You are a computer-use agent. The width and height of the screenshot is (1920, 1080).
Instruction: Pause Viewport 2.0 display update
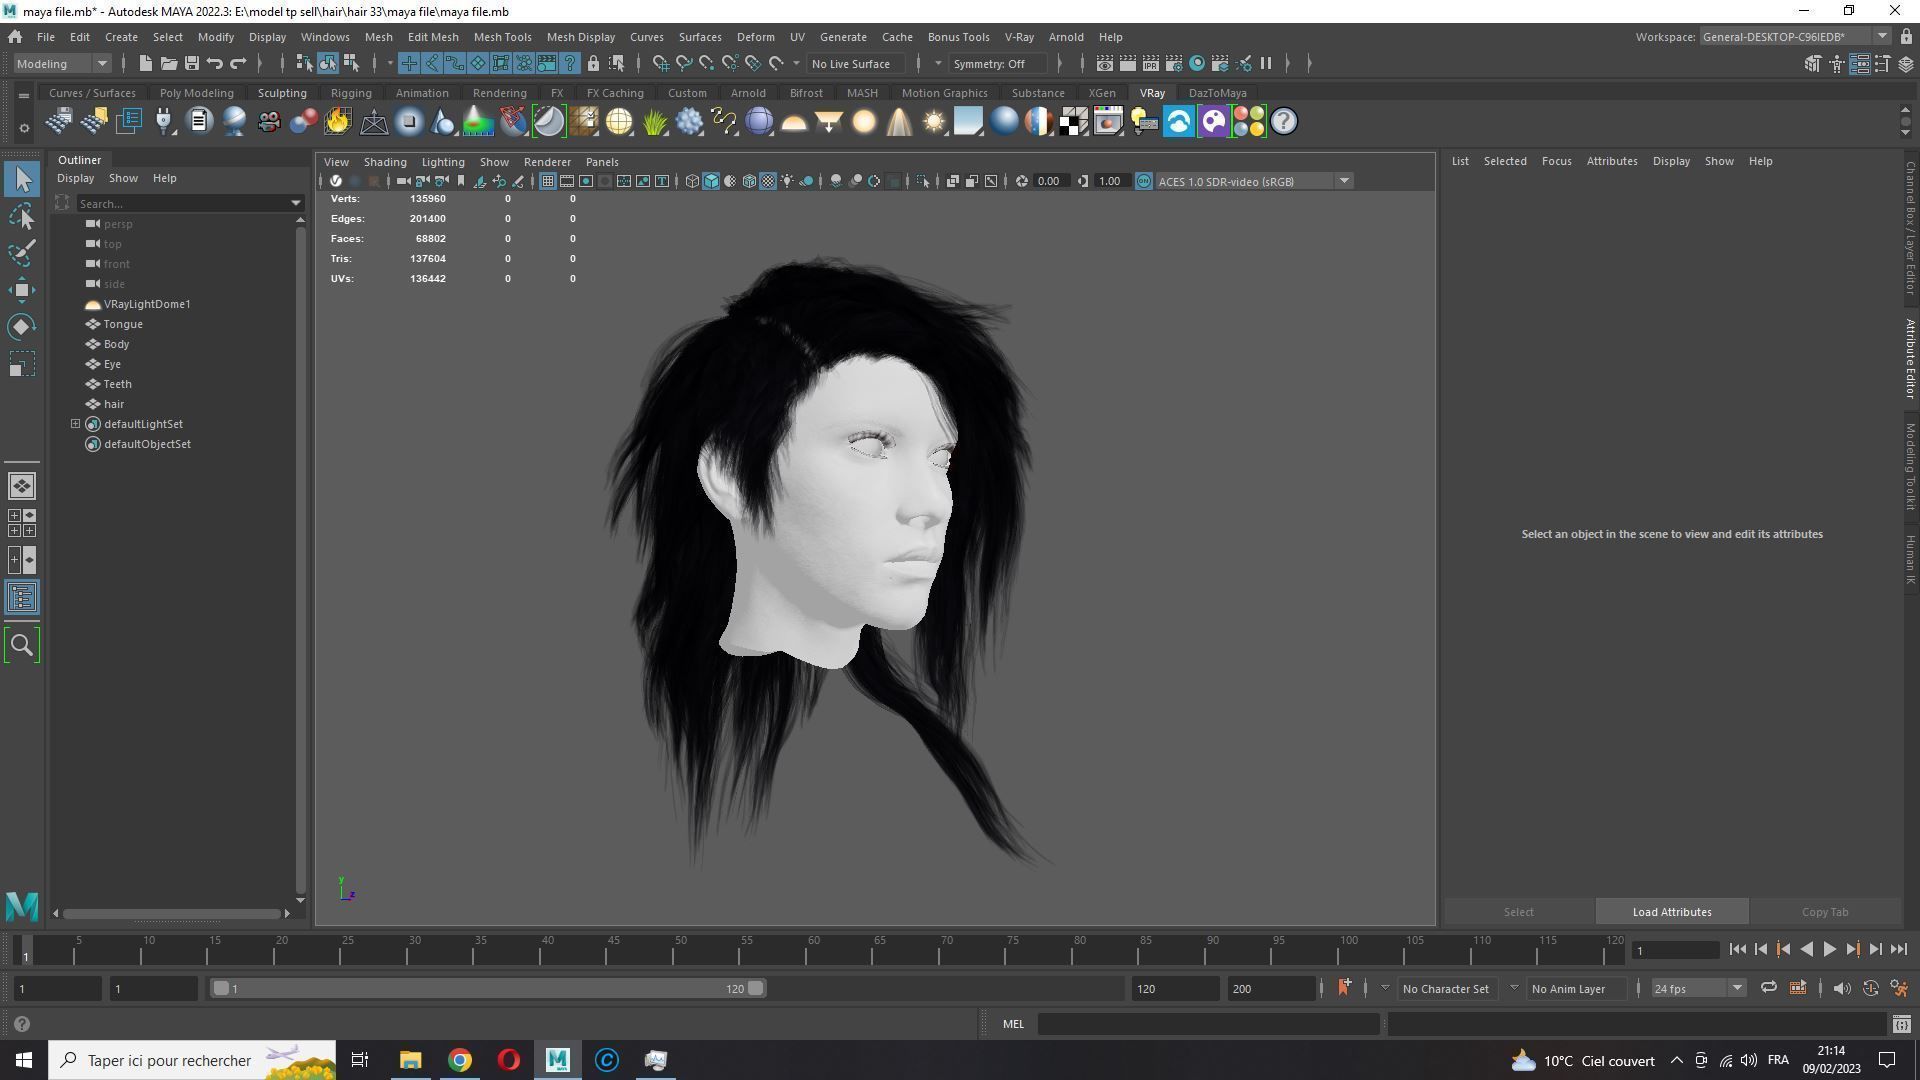coord(1266,63)
